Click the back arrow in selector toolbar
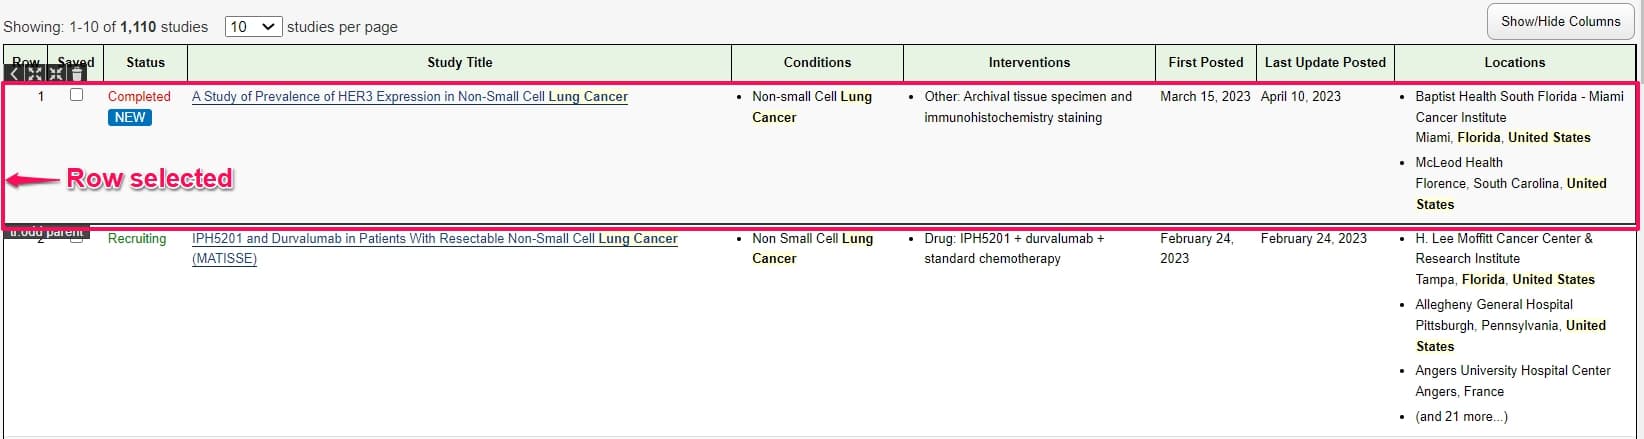This screenshot has width=1644, height=439. (x=14, y=74)
